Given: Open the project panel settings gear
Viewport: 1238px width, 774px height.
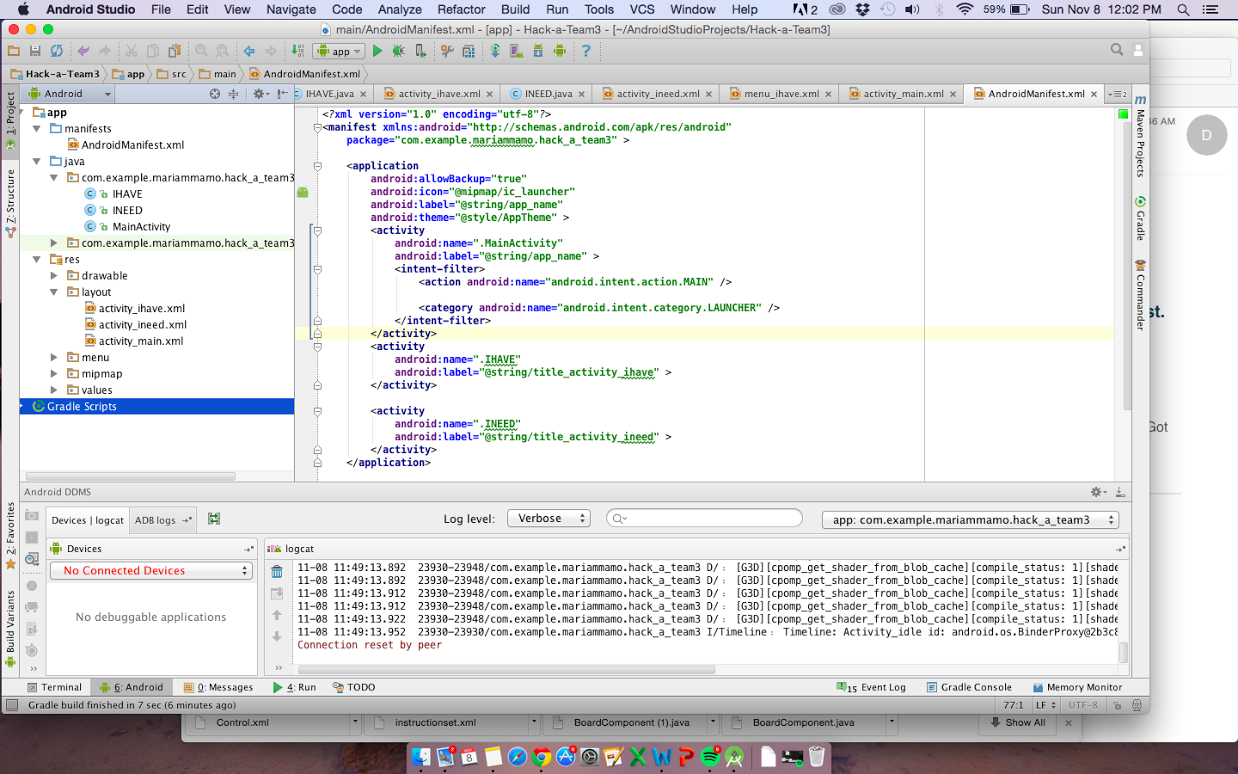Looking at the screenshot, I should click(x=258, y=94).
